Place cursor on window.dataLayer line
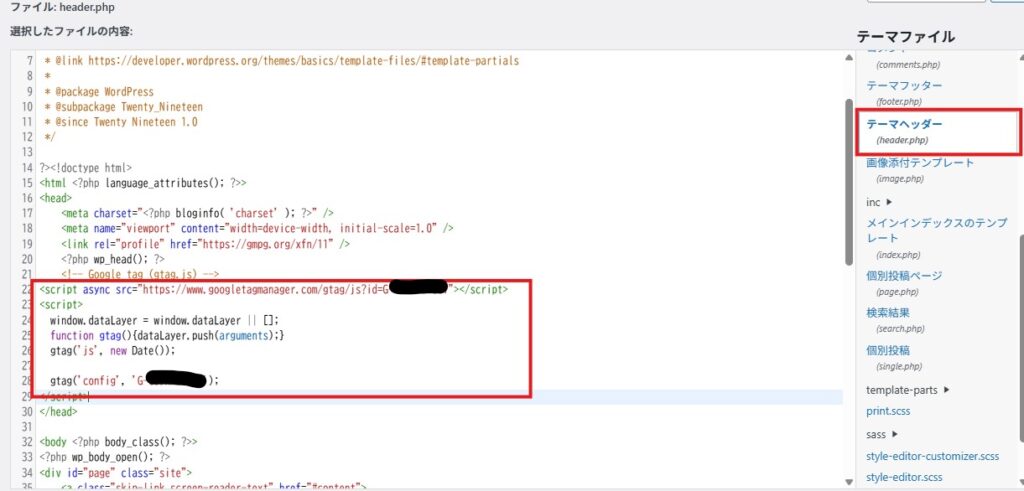The image size is (1024, 491). 164,320
